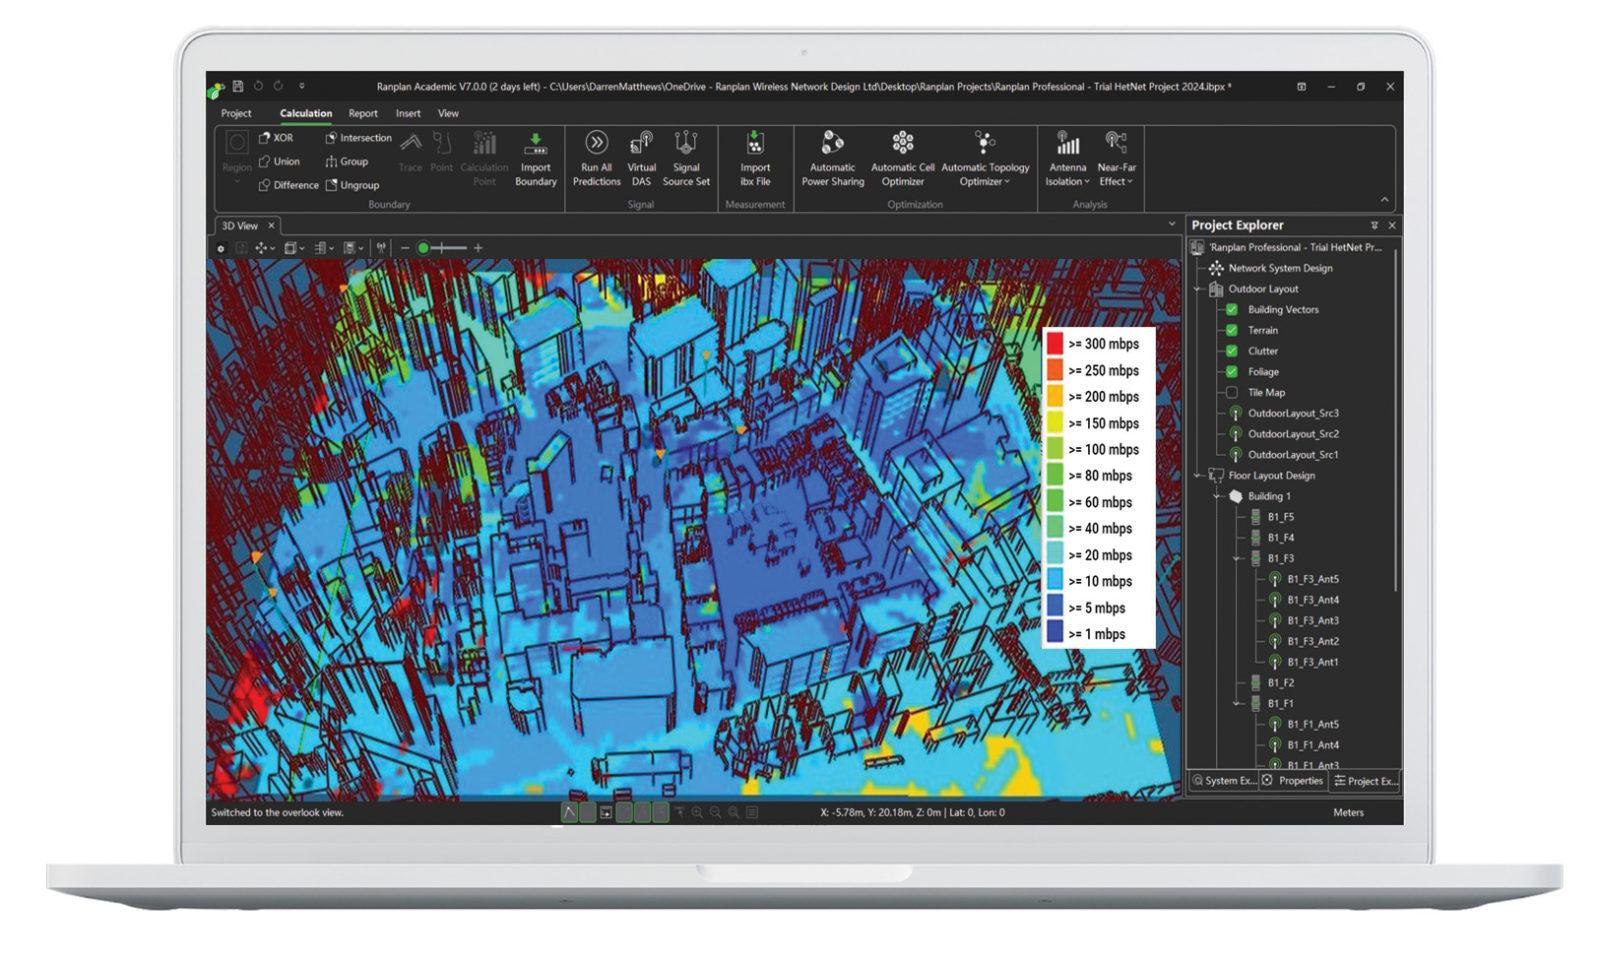Image resolution: width=1600 pixels, height=962 pixels.
Task: Close the Project Explorer panel
Action: tap(1391, 226)
